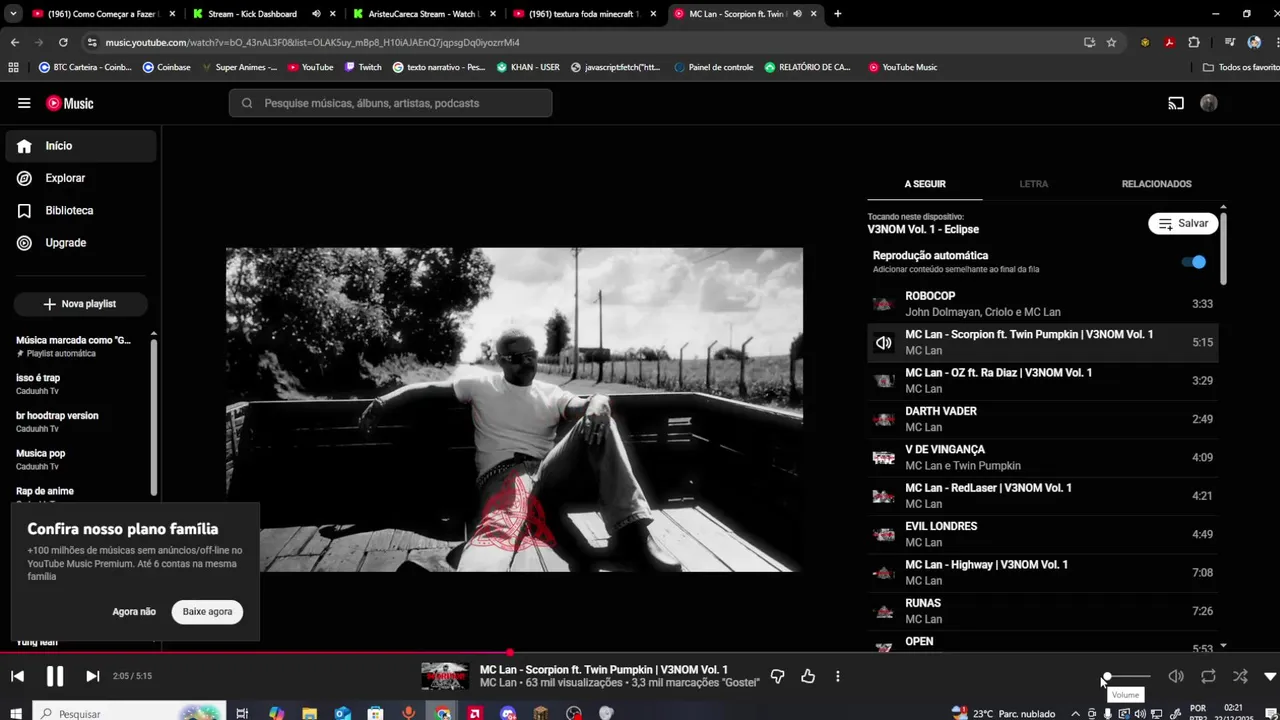Viewport: 1280px width, 720px height.
Task: Open the Início home page
Action: [81, 146]
